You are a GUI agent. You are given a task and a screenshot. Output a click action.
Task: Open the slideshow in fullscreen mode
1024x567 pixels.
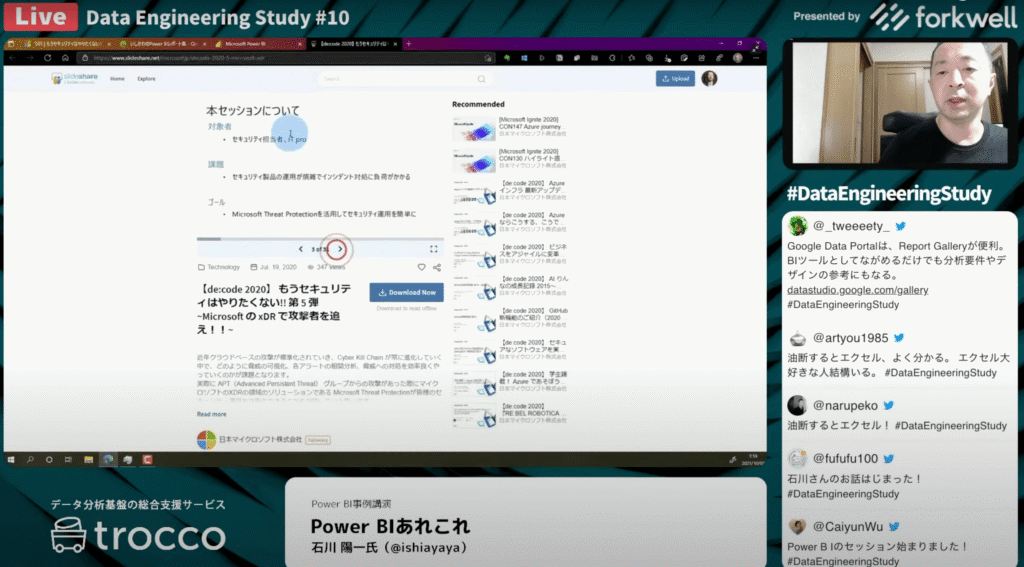point(433,249)
